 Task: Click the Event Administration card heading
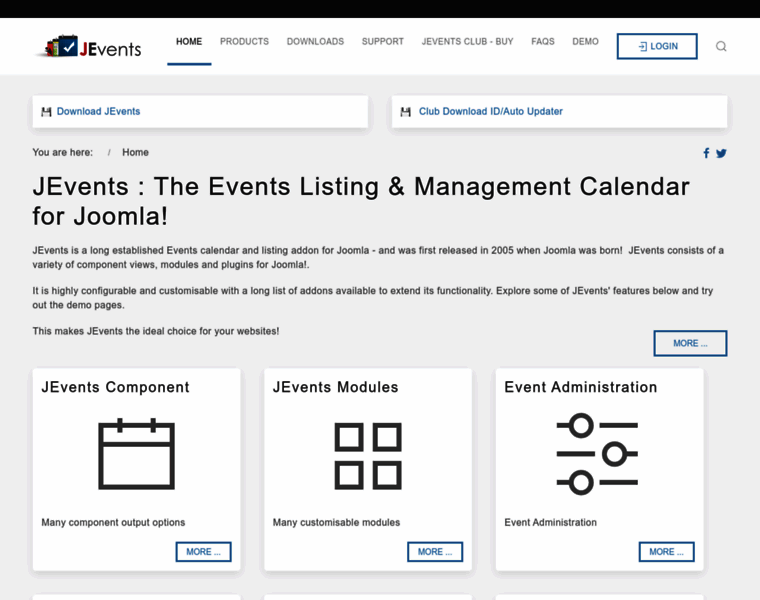581,387
